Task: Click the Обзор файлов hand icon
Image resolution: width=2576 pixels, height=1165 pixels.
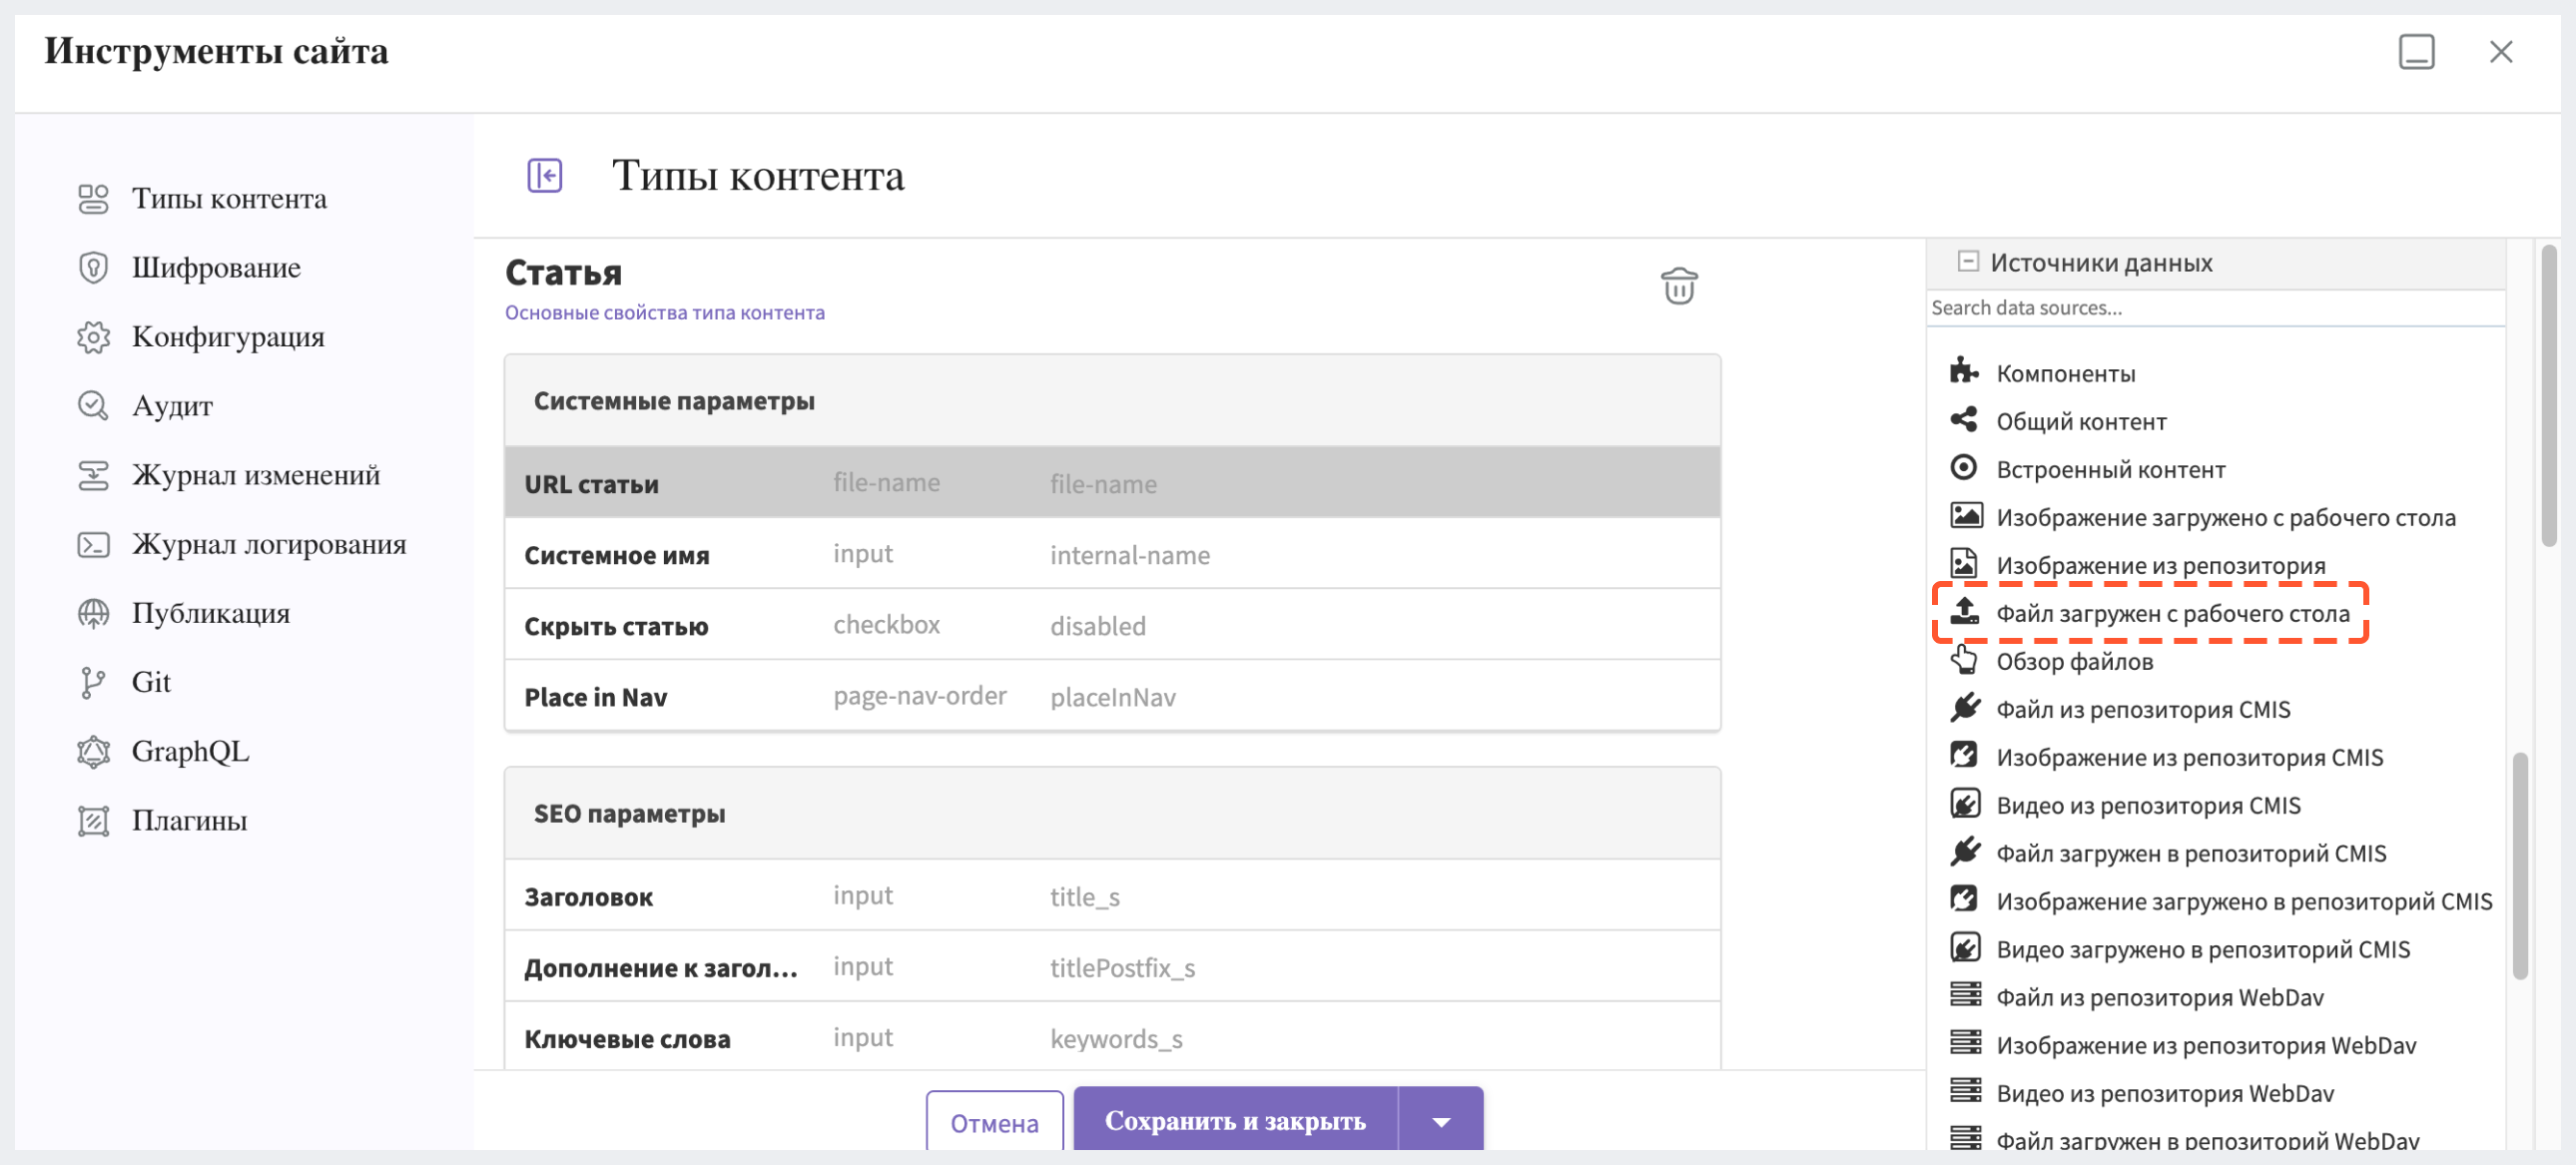Action: (x=1964, y=659)
